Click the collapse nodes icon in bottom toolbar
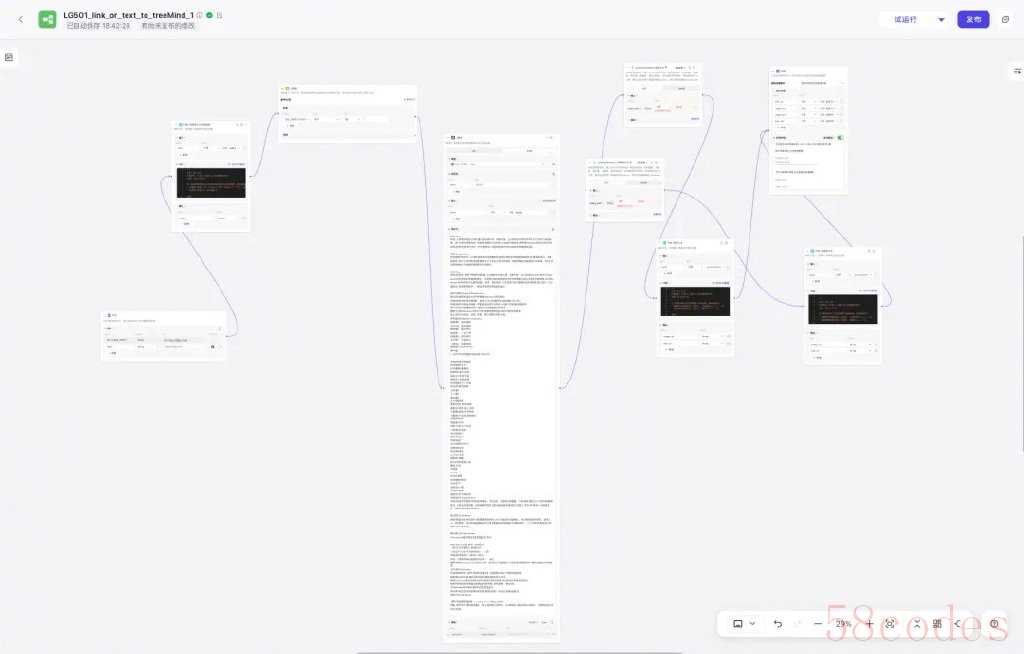This screenshot has width=1024, height=654. point(917,624)
